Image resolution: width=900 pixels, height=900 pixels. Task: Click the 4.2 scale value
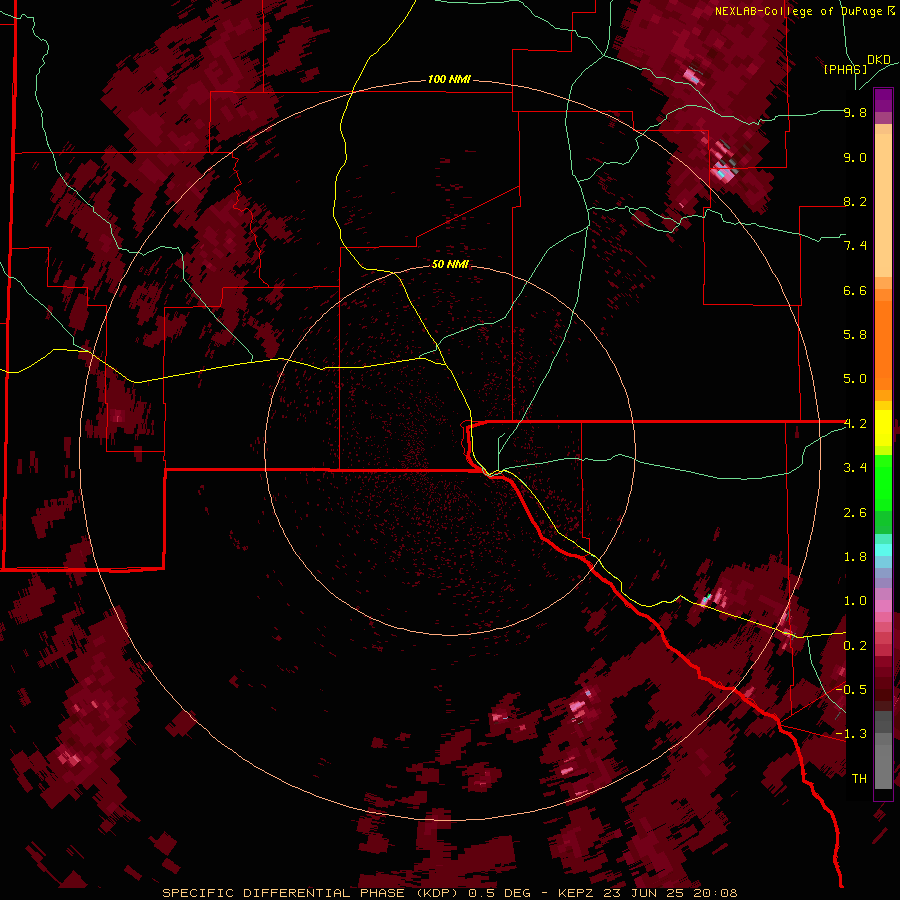tap(855, 424)
